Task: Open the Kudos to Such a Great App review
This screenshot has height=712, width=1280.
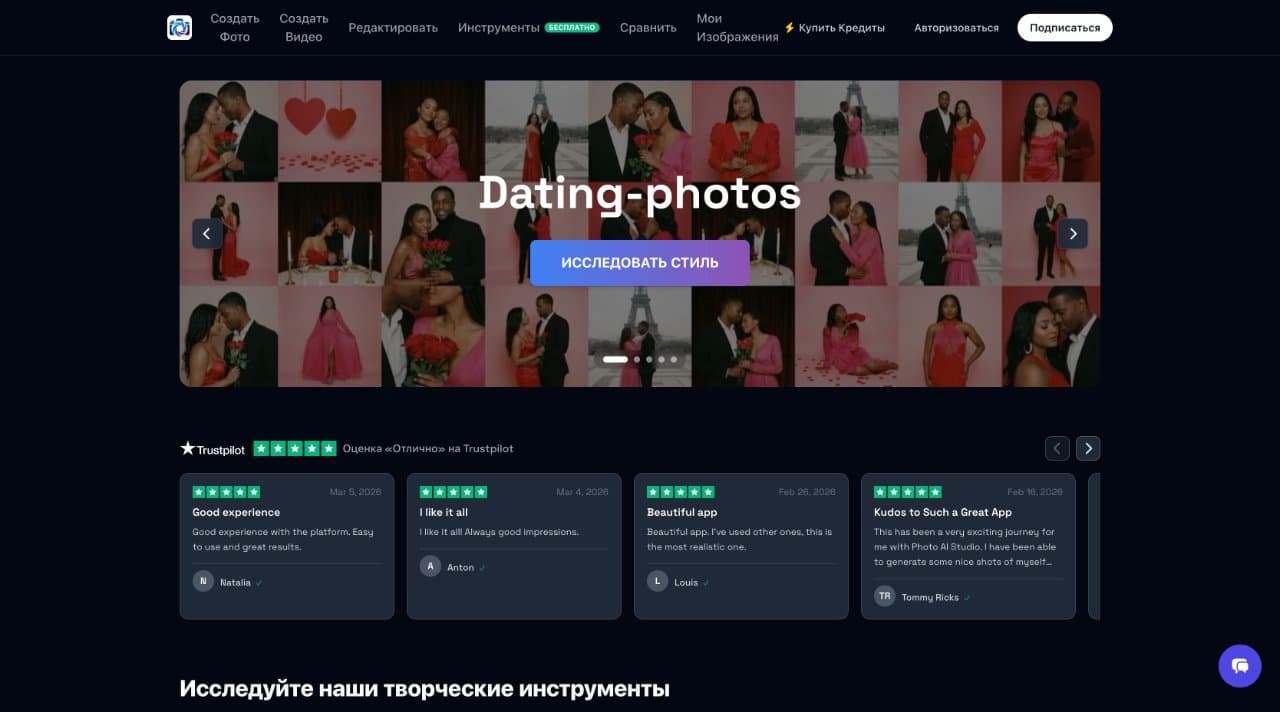Action: 968,546
